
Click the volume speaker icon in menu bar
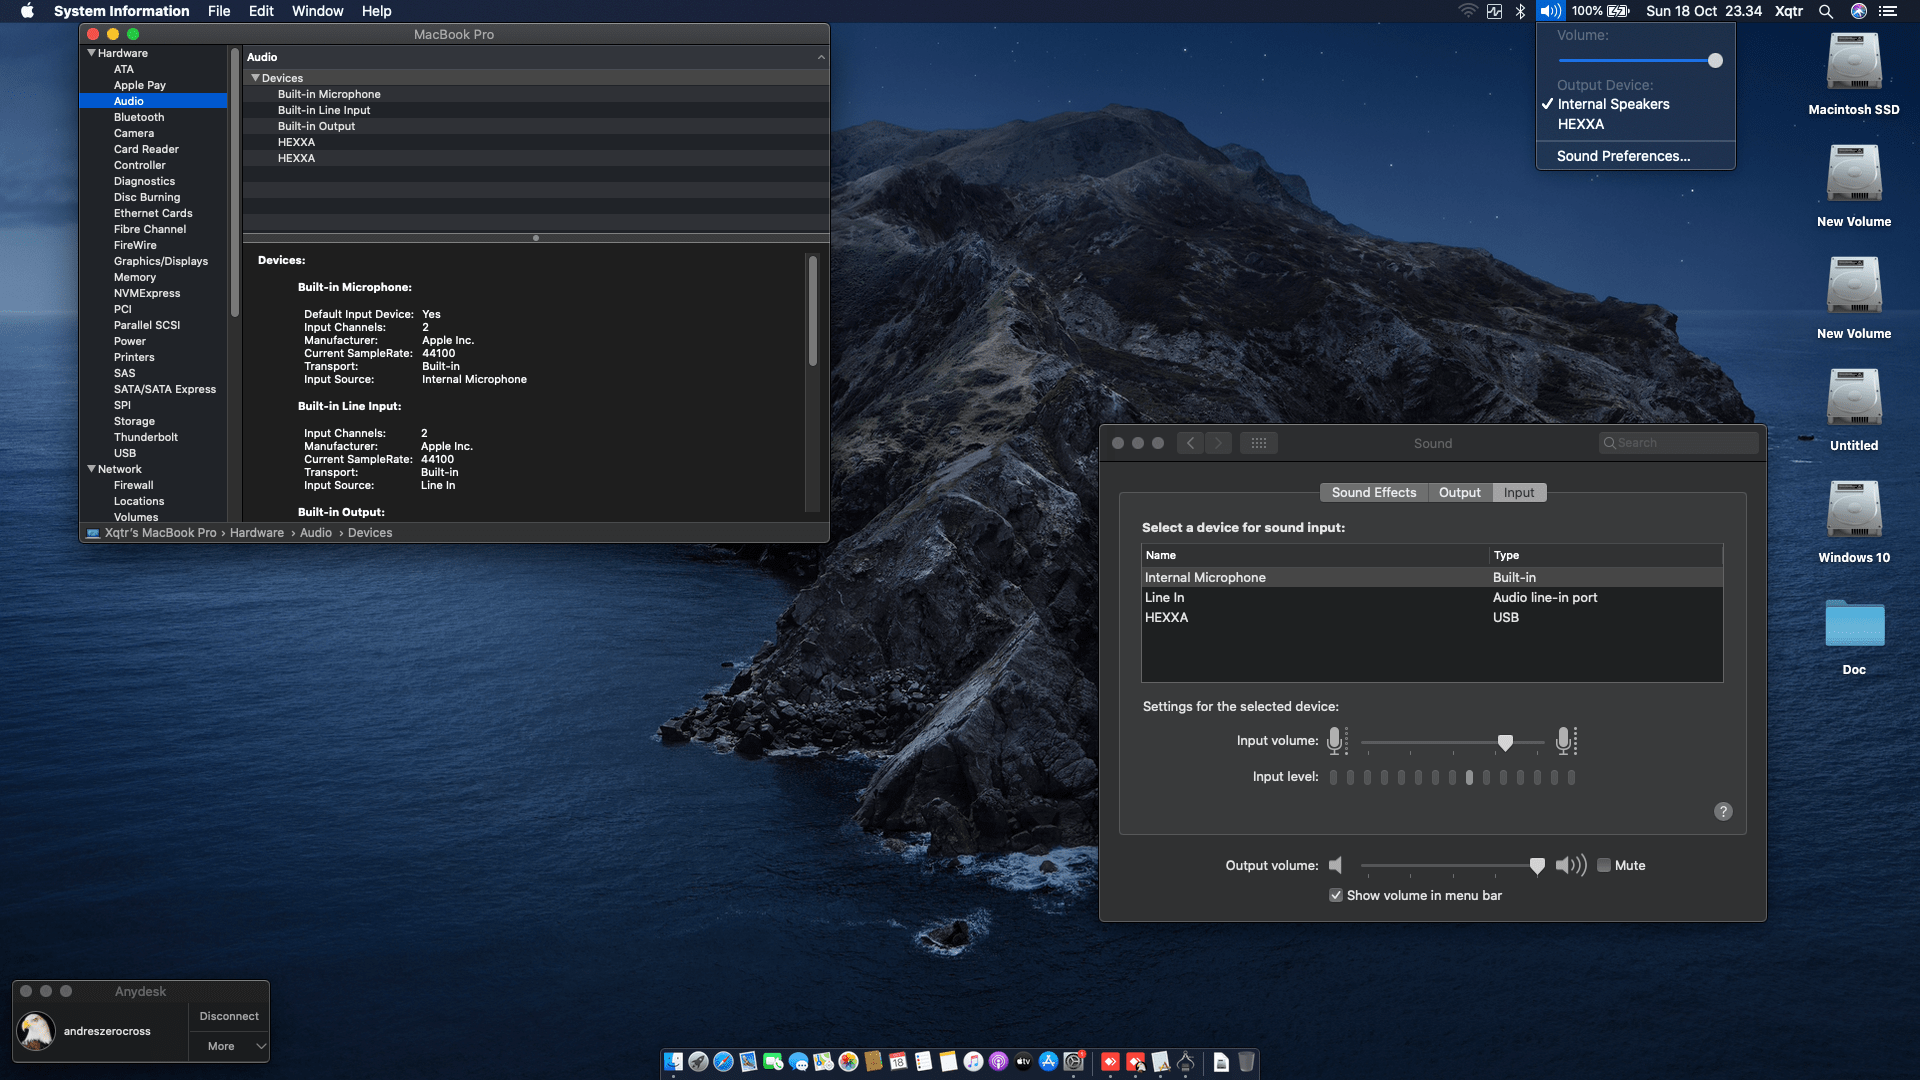coord(1550,11)
